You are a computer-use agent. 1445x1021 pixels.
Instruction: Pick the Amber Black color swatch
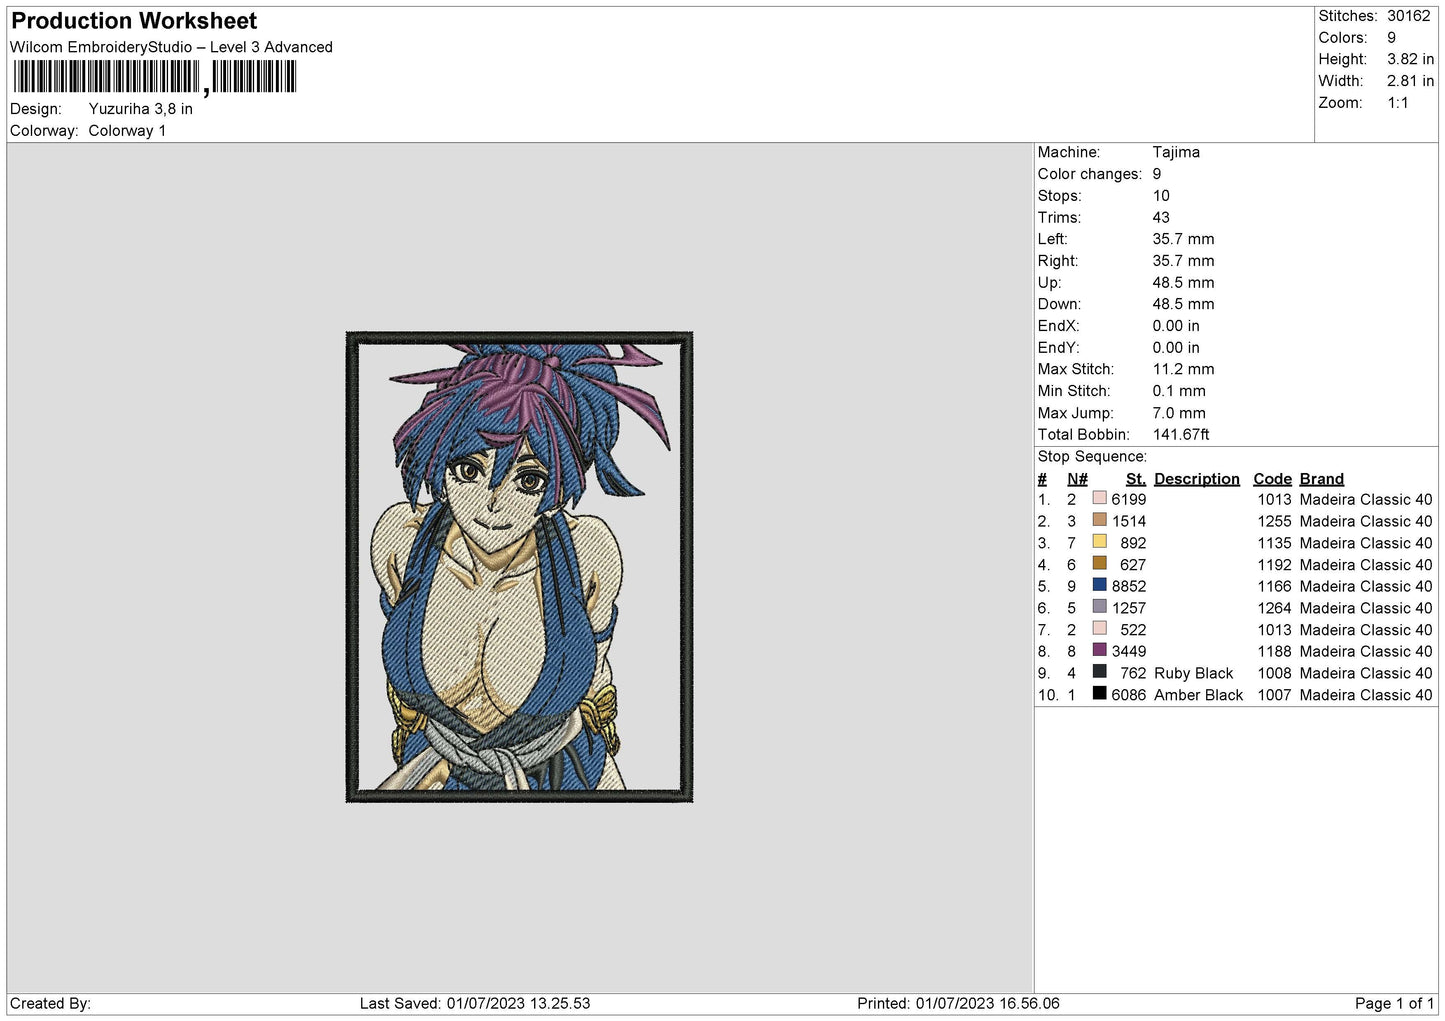[x=1100, y=693]
